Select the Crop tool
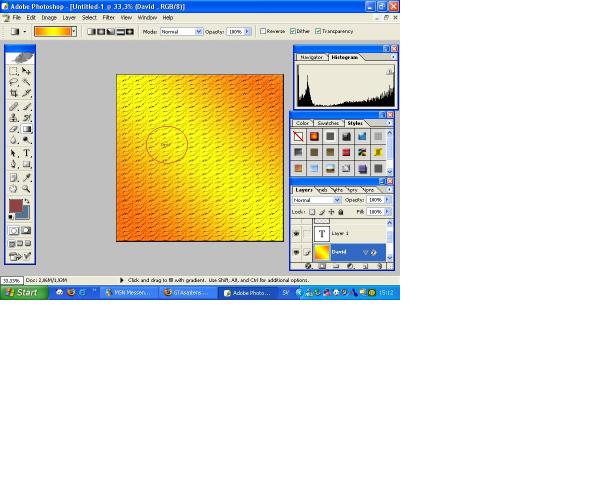Viewport: 600px width, 500px height. click(14, 94)
